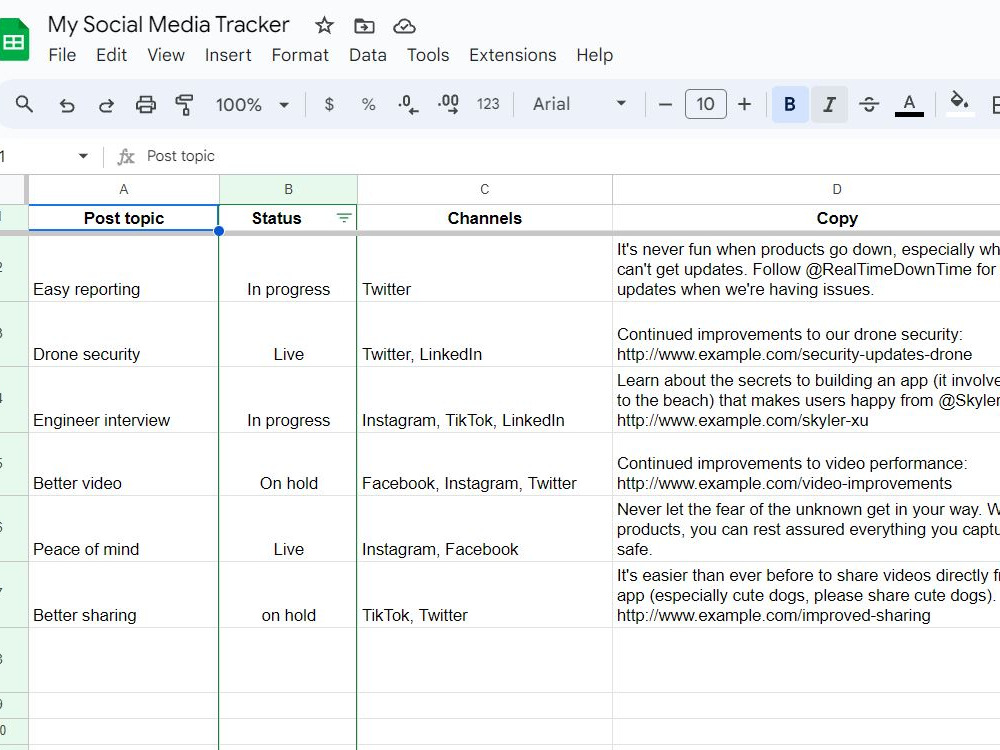Open the Data menu

[x=367, y=55]
